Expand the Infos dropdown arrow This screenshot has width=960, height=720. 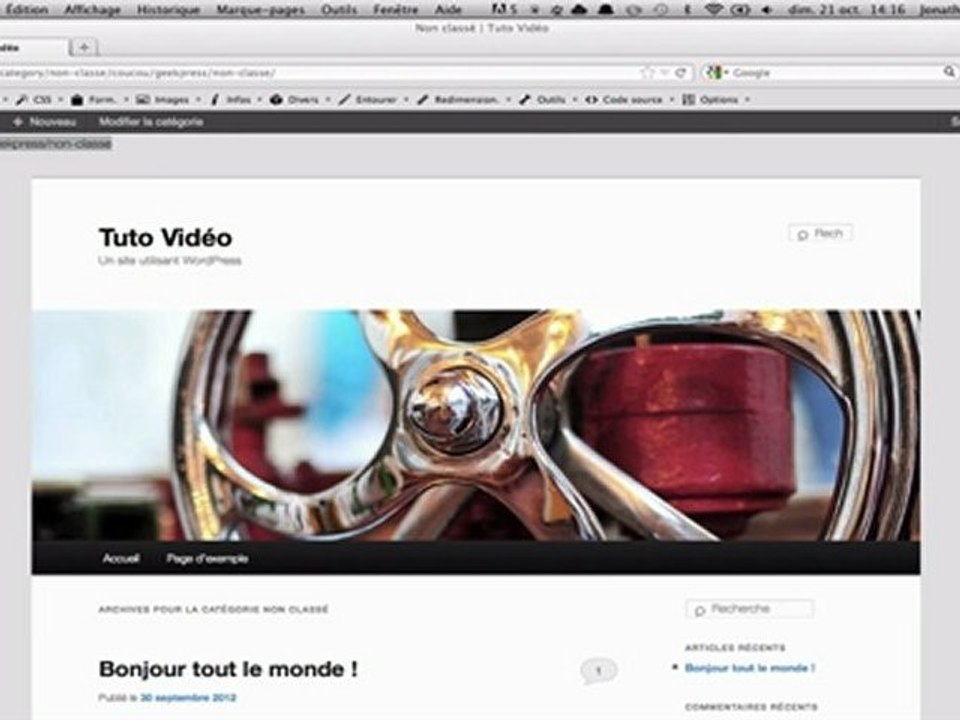tap(260, 99)
